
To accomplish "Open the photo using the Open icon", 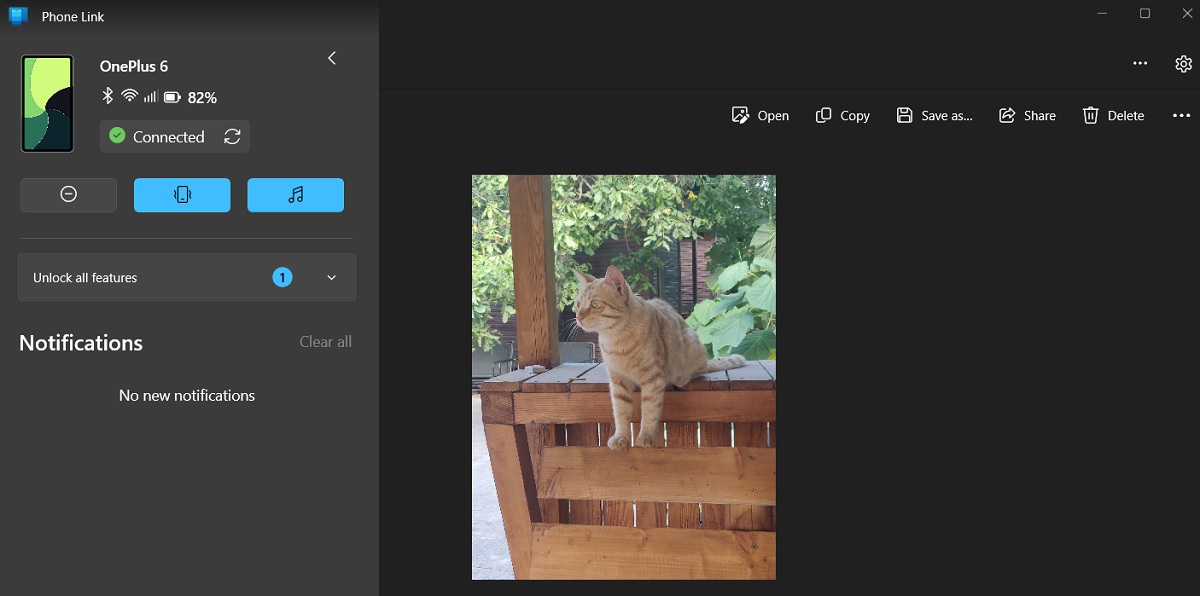I will click(760, 115).
